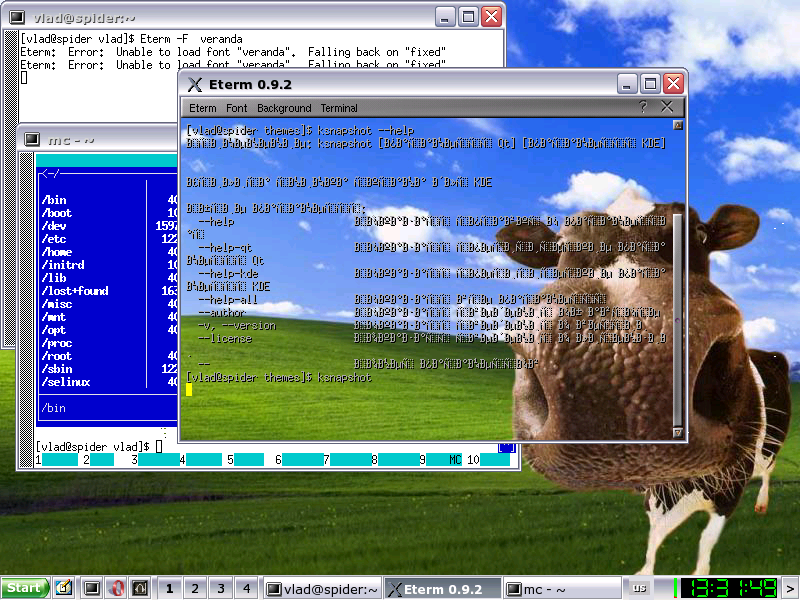Click the third quick-launch icon in taskbar

tap(141, 588)
